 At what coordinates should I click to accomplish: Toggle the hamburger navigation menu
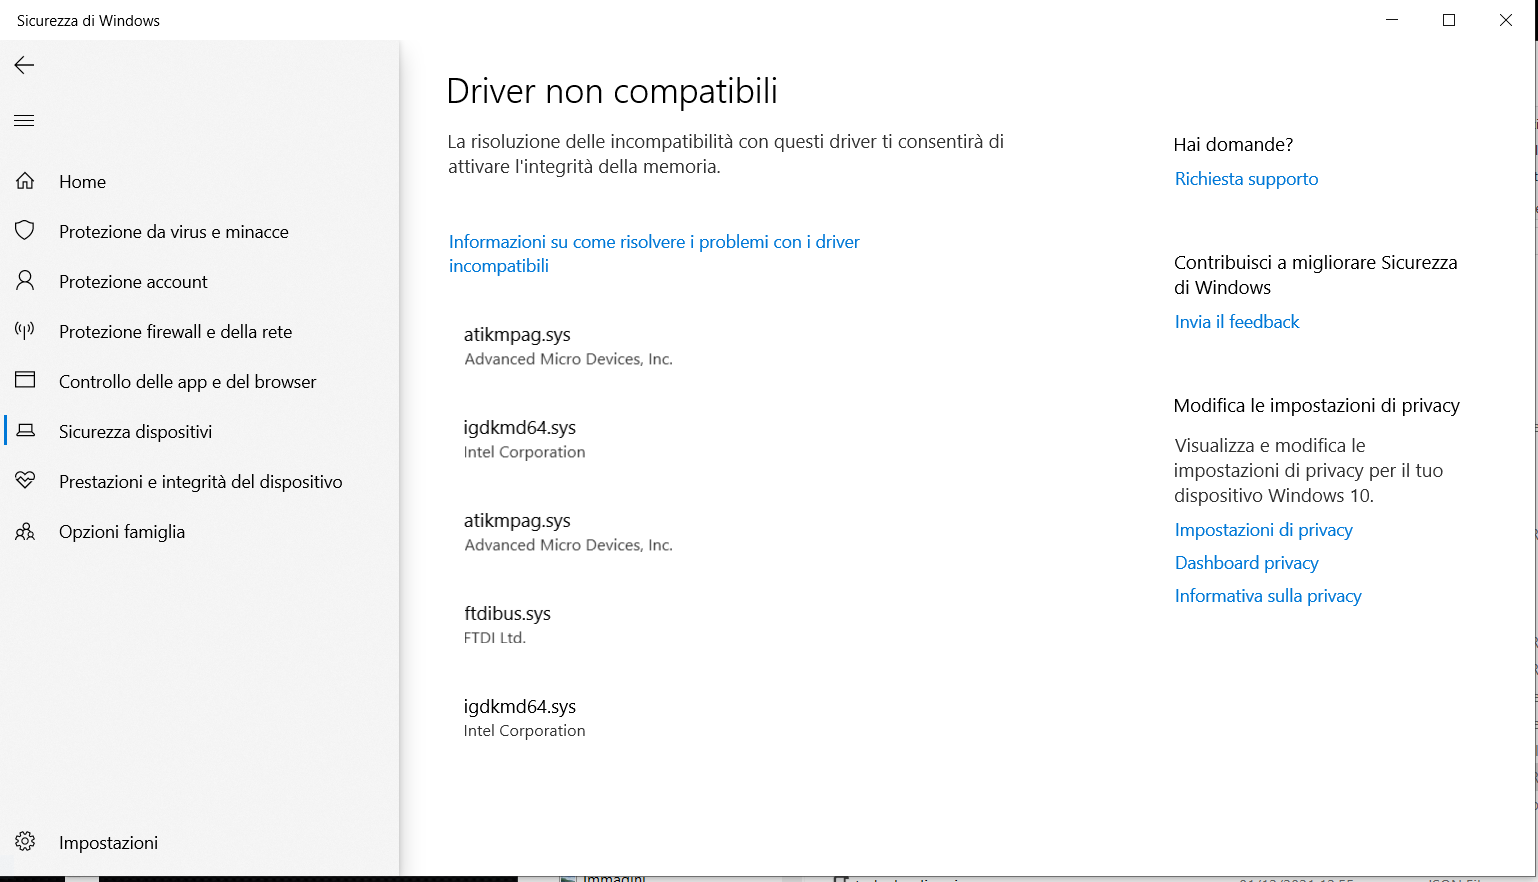point(23,120)
